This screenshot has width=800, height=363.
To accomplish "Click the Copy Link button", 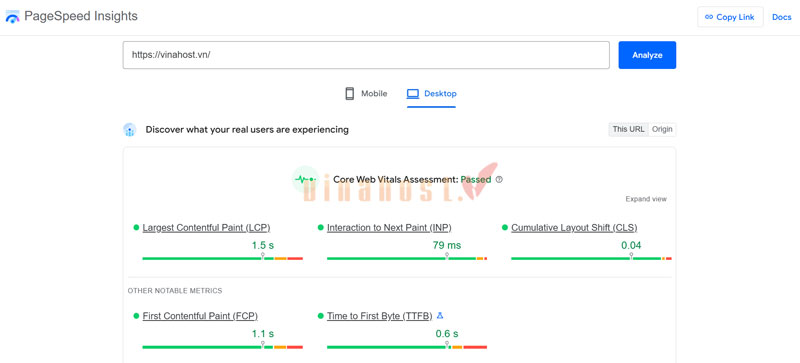I will (x=730, y=17).
